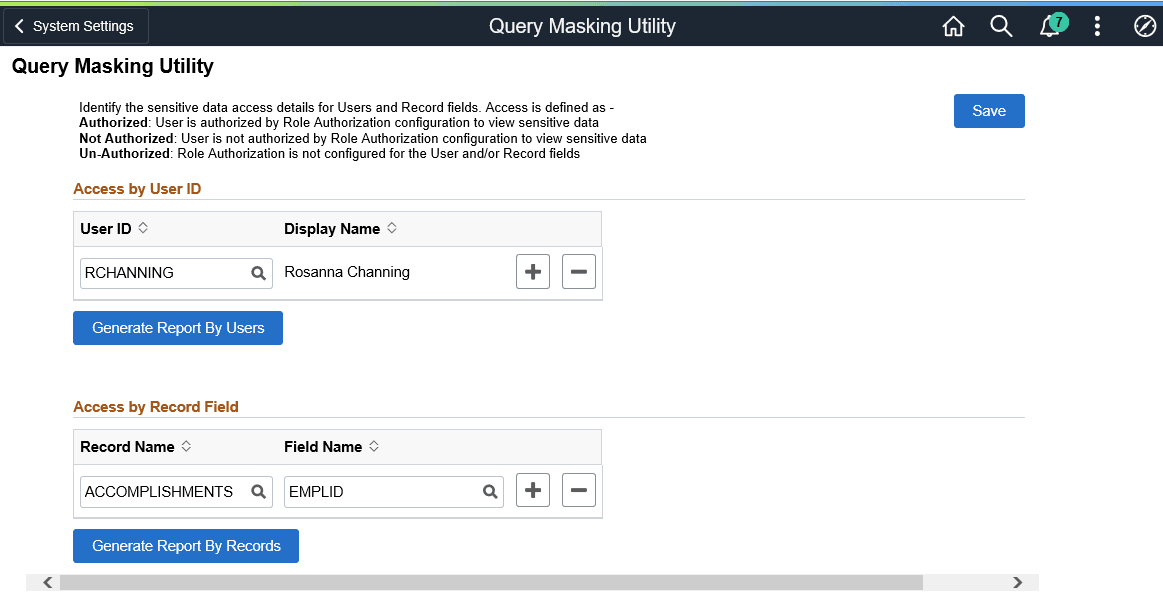Click Generate Report By Records
This screenshot has height=603, width=1163.
(x=185, y=546)
